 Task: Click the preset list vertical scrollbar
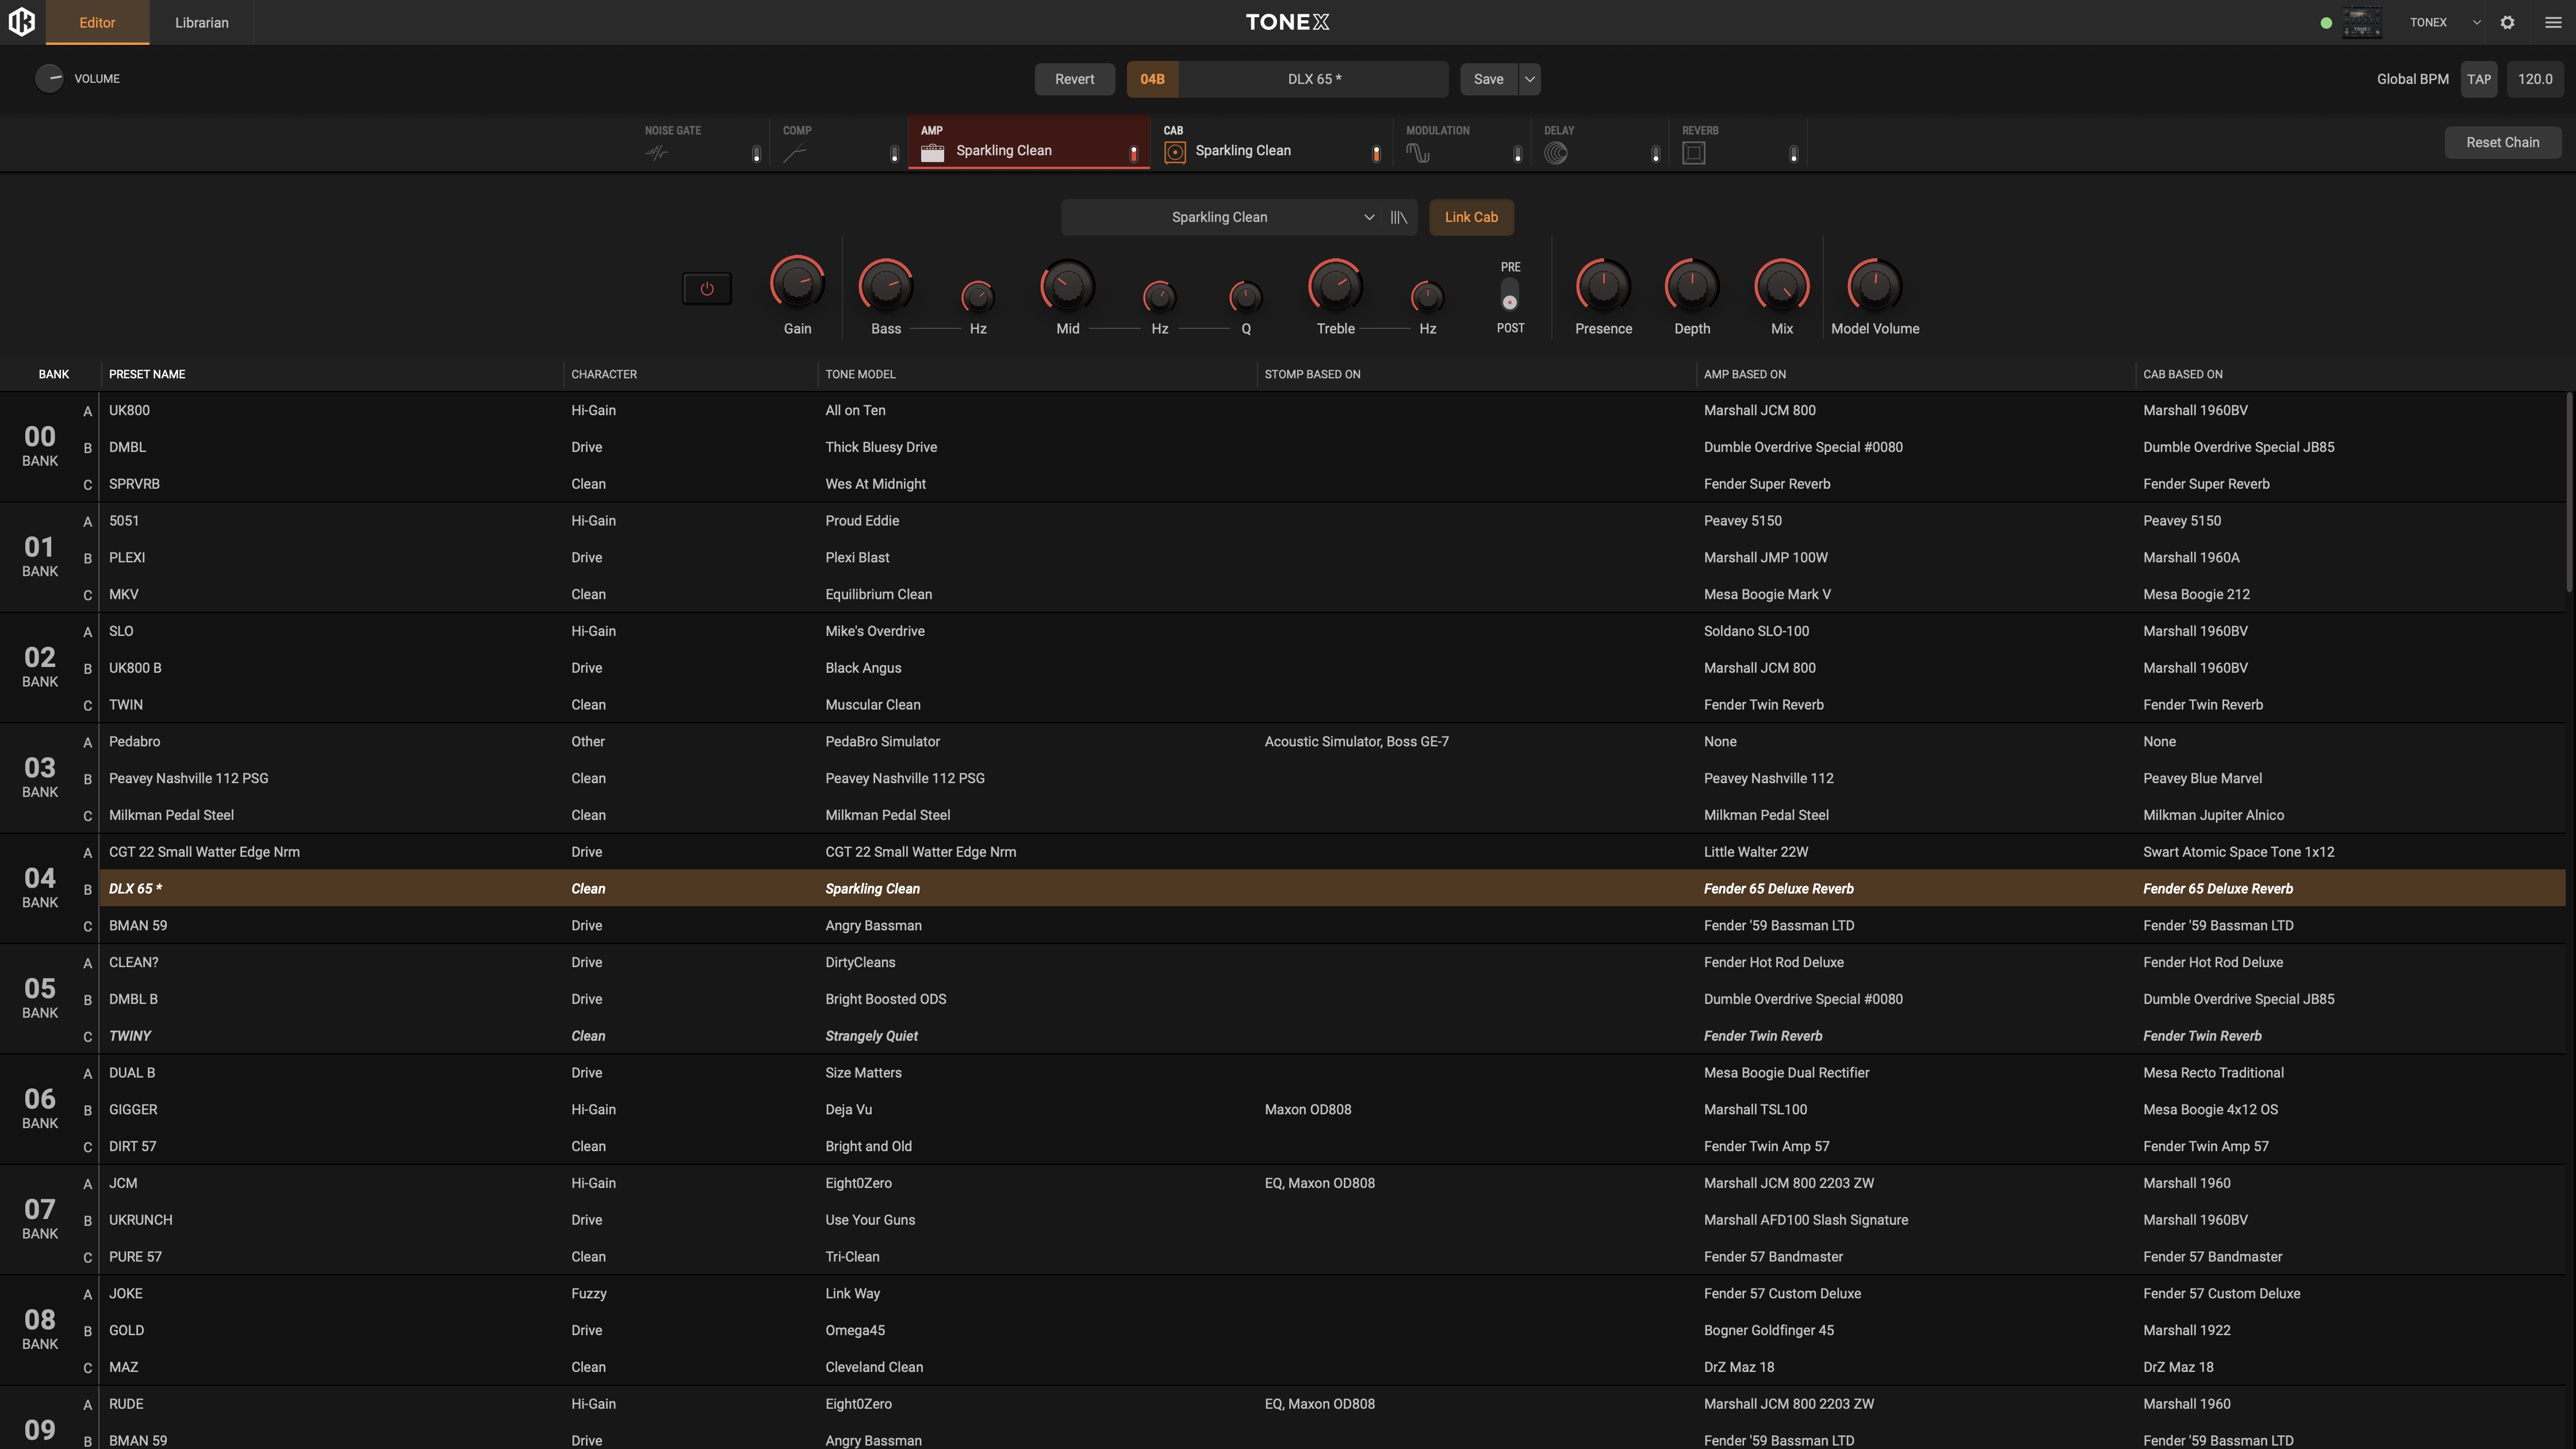pos(2569,491)
